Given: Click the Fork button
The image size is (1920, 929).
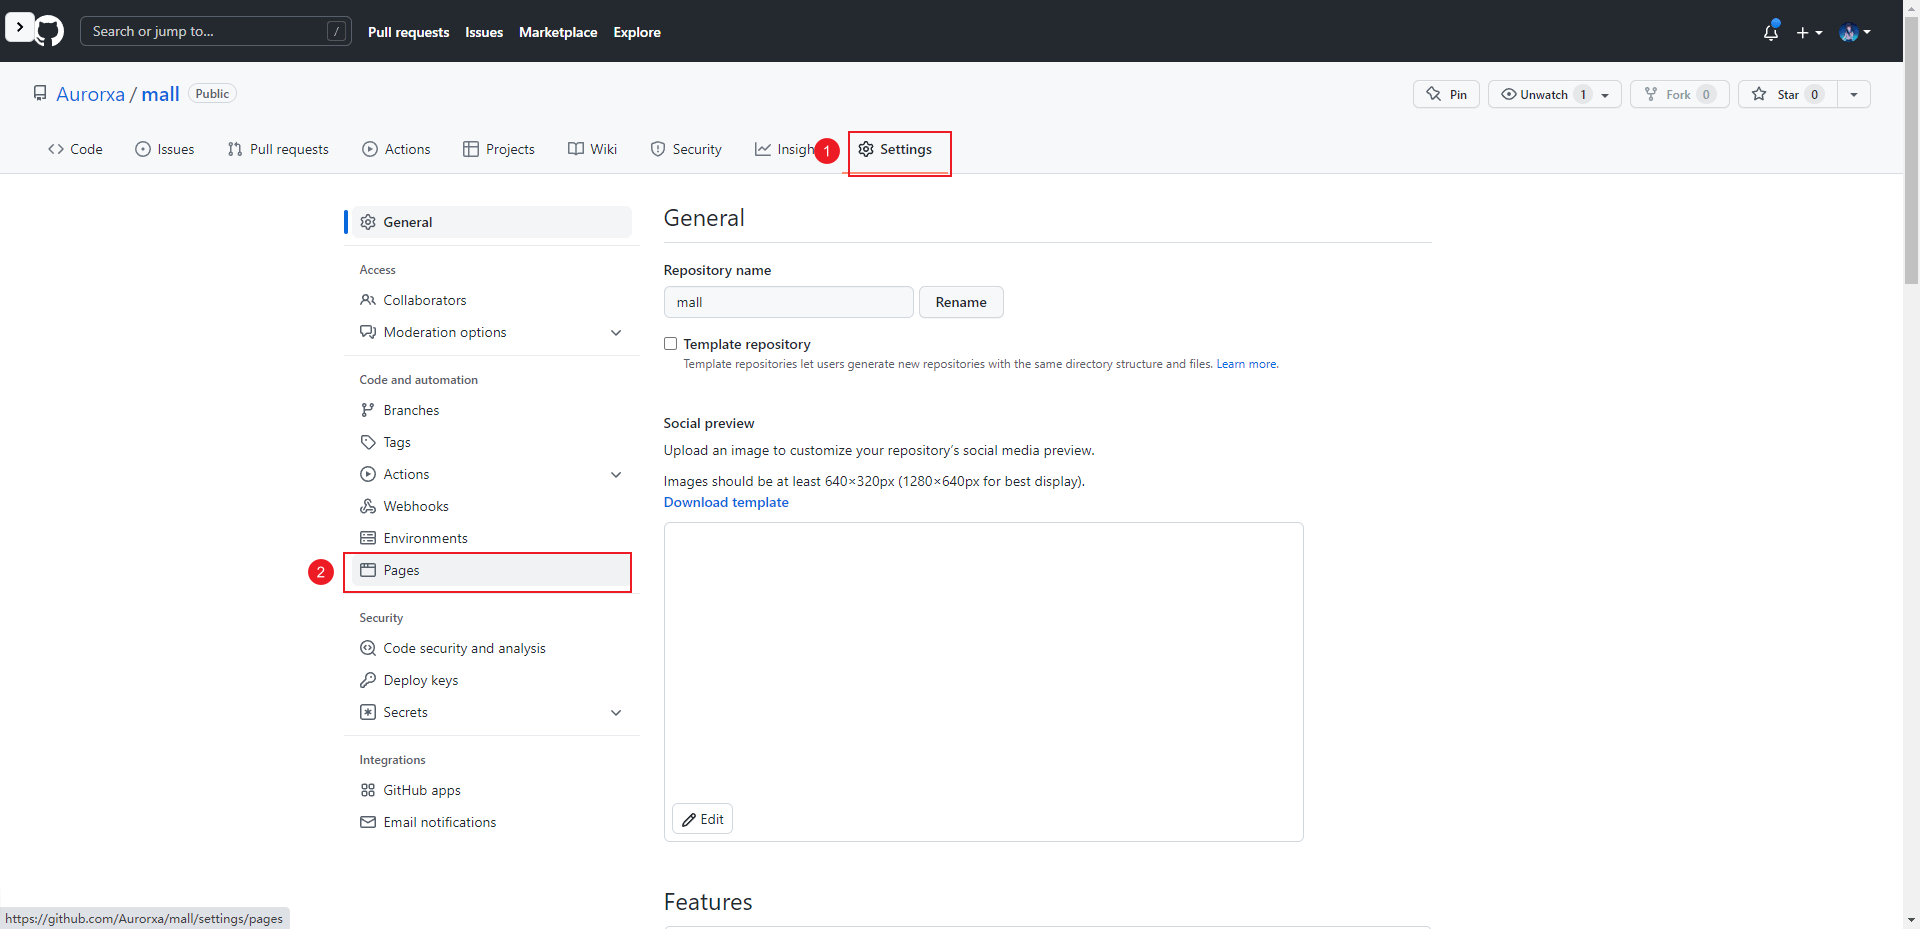Looking at the screenshot, I should click(x=1679, y=94).
